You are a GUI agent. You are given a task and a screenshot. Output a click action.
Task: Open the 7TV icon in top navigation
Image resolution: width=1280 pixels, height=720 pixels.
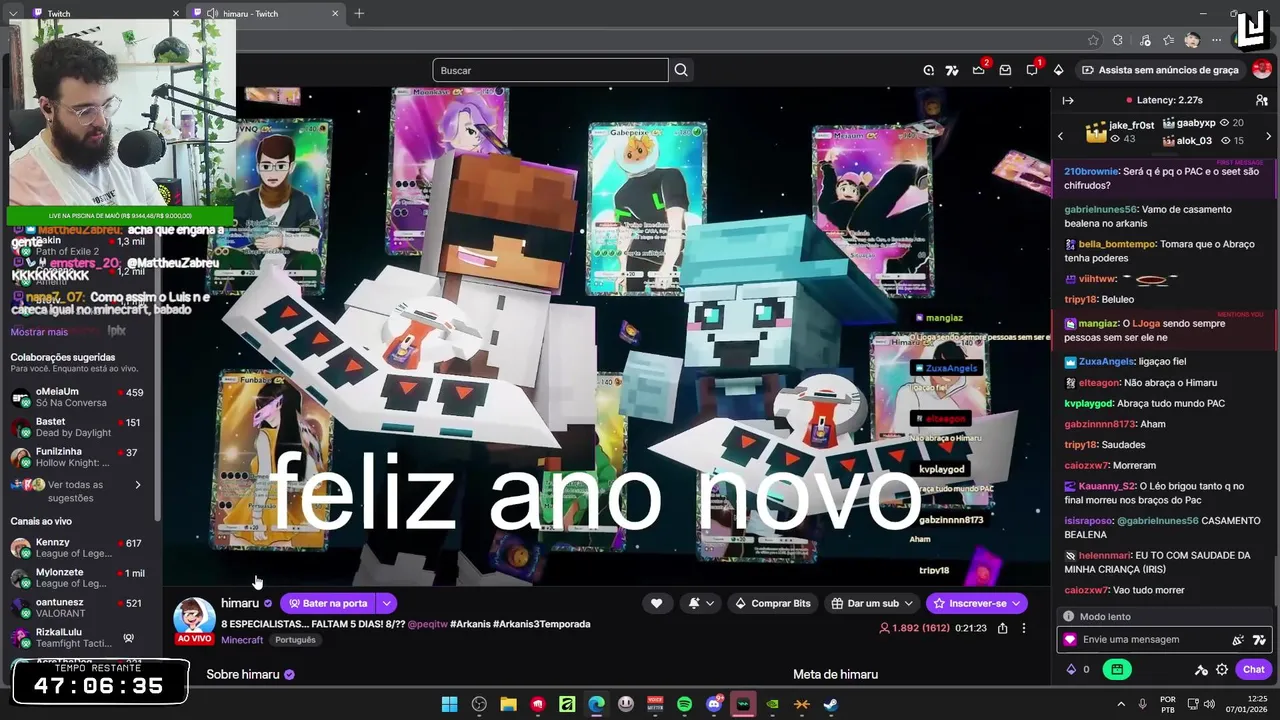[x=952, y=70]
